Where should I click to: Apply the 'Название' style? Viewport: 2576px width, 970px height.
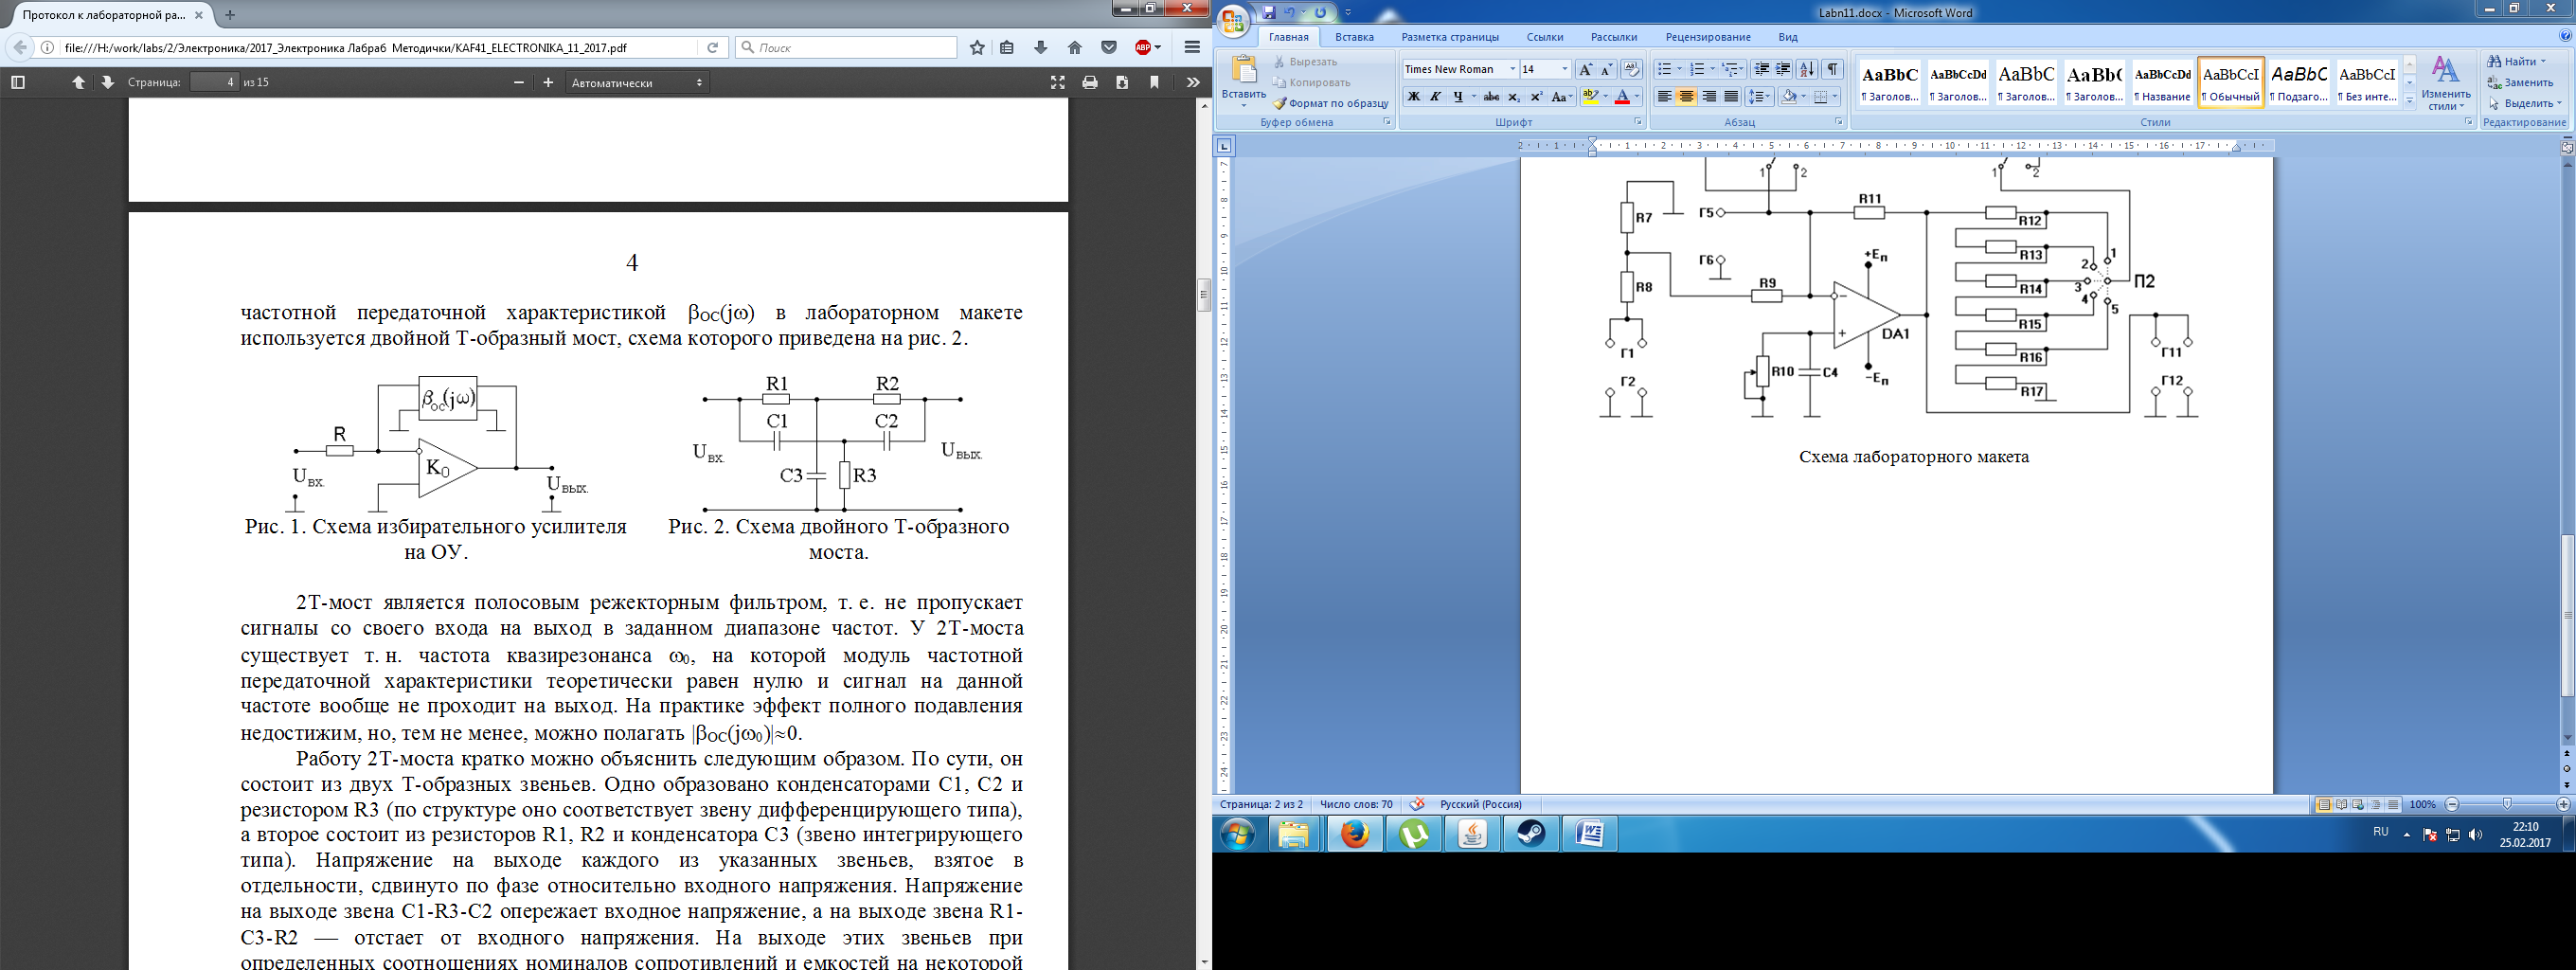(x=2162, y=83)
